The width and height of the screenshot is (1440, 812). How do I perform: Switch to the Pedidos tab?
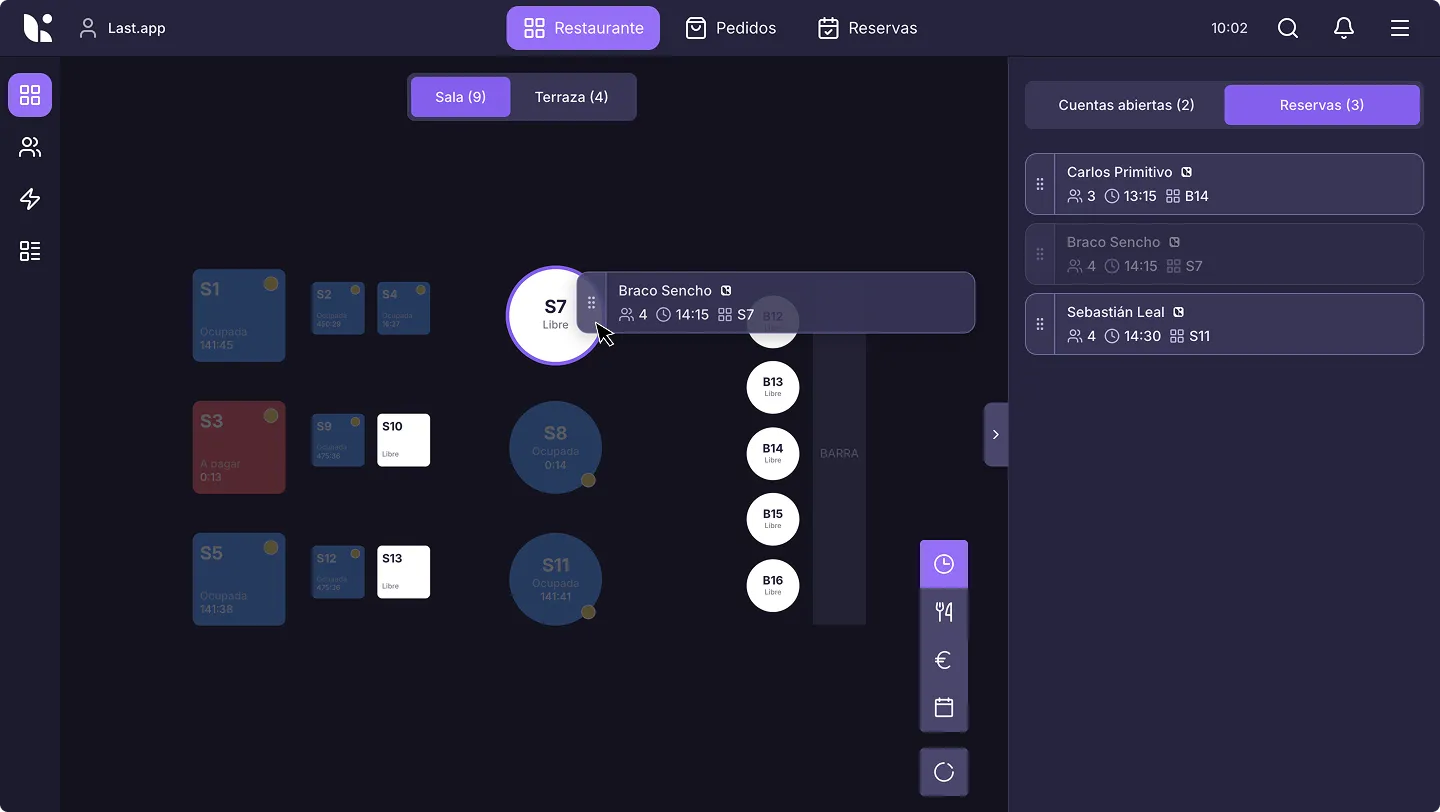point(730,28)
